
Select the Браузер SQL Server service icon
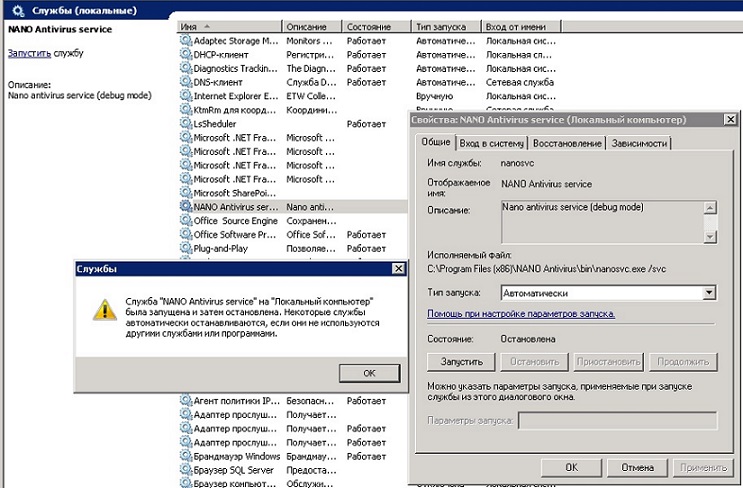pyautogui.click(x=186, y=470)
